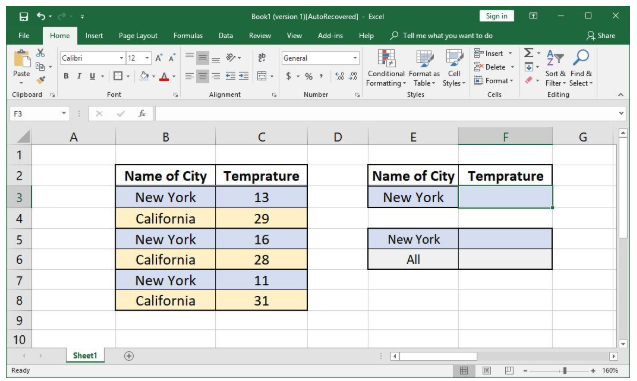Image resolution: width=637 pixels, height=381 pixels.
Task: Toggle Align Left alignment
Action: pyautogui.click(x=189, y=76)
